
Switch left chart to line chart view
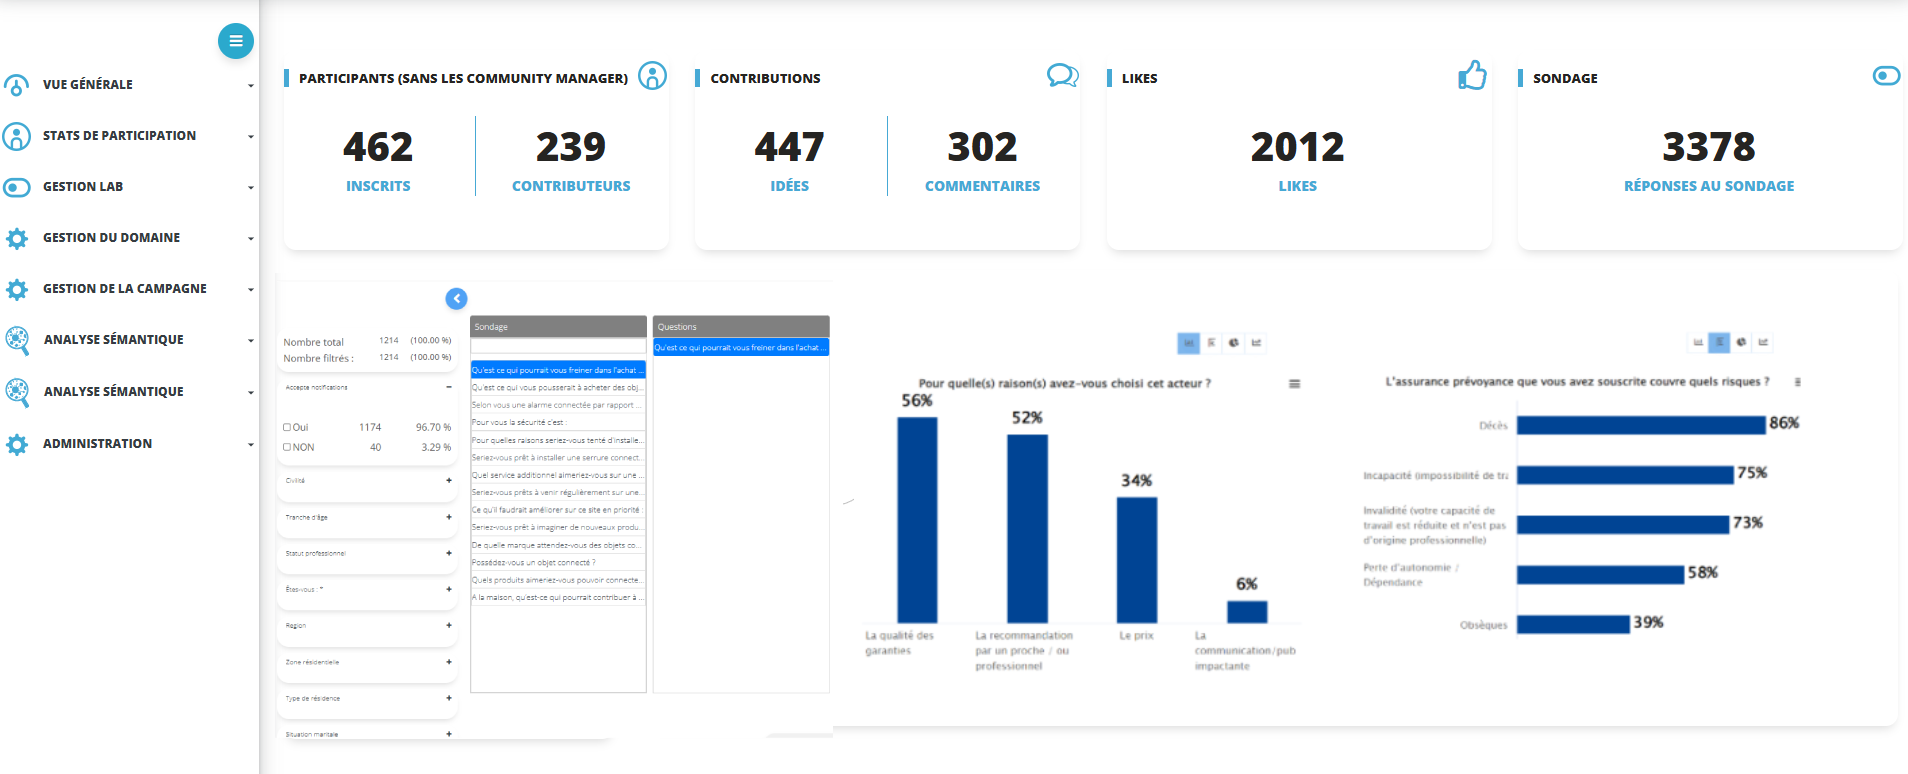click(x=1256, y=343)
